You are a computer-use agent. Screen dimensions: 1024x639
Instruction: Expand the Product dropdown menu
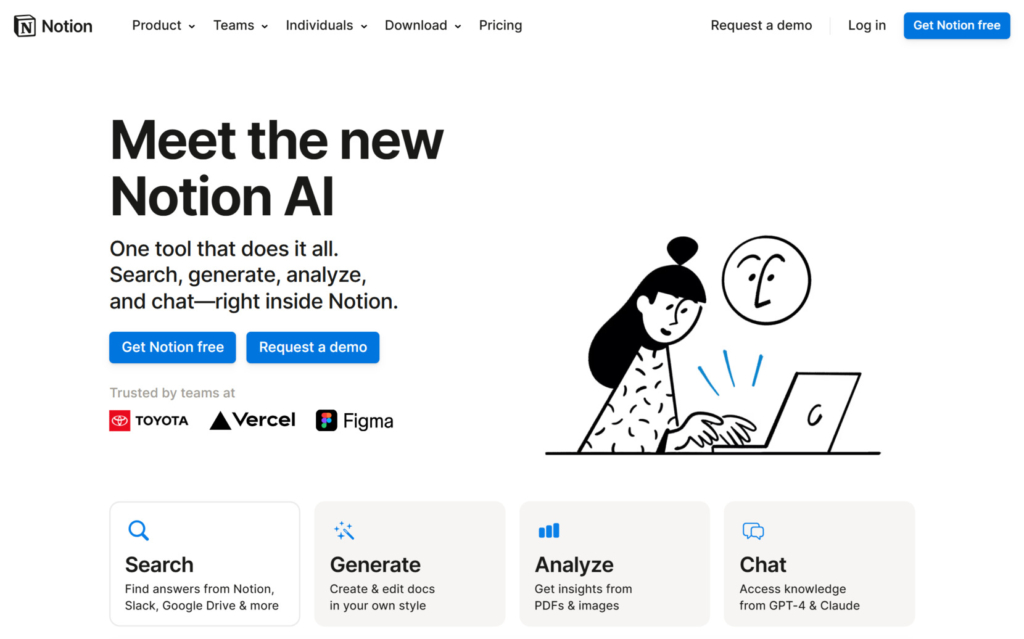tap(163, 25)
